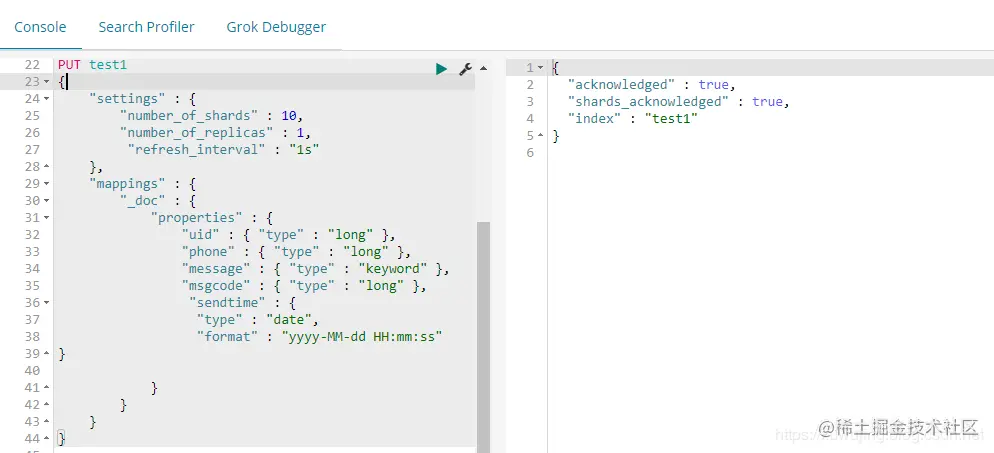Toggle the fold marker at line 28
The image size is (994, 453).
47,167
